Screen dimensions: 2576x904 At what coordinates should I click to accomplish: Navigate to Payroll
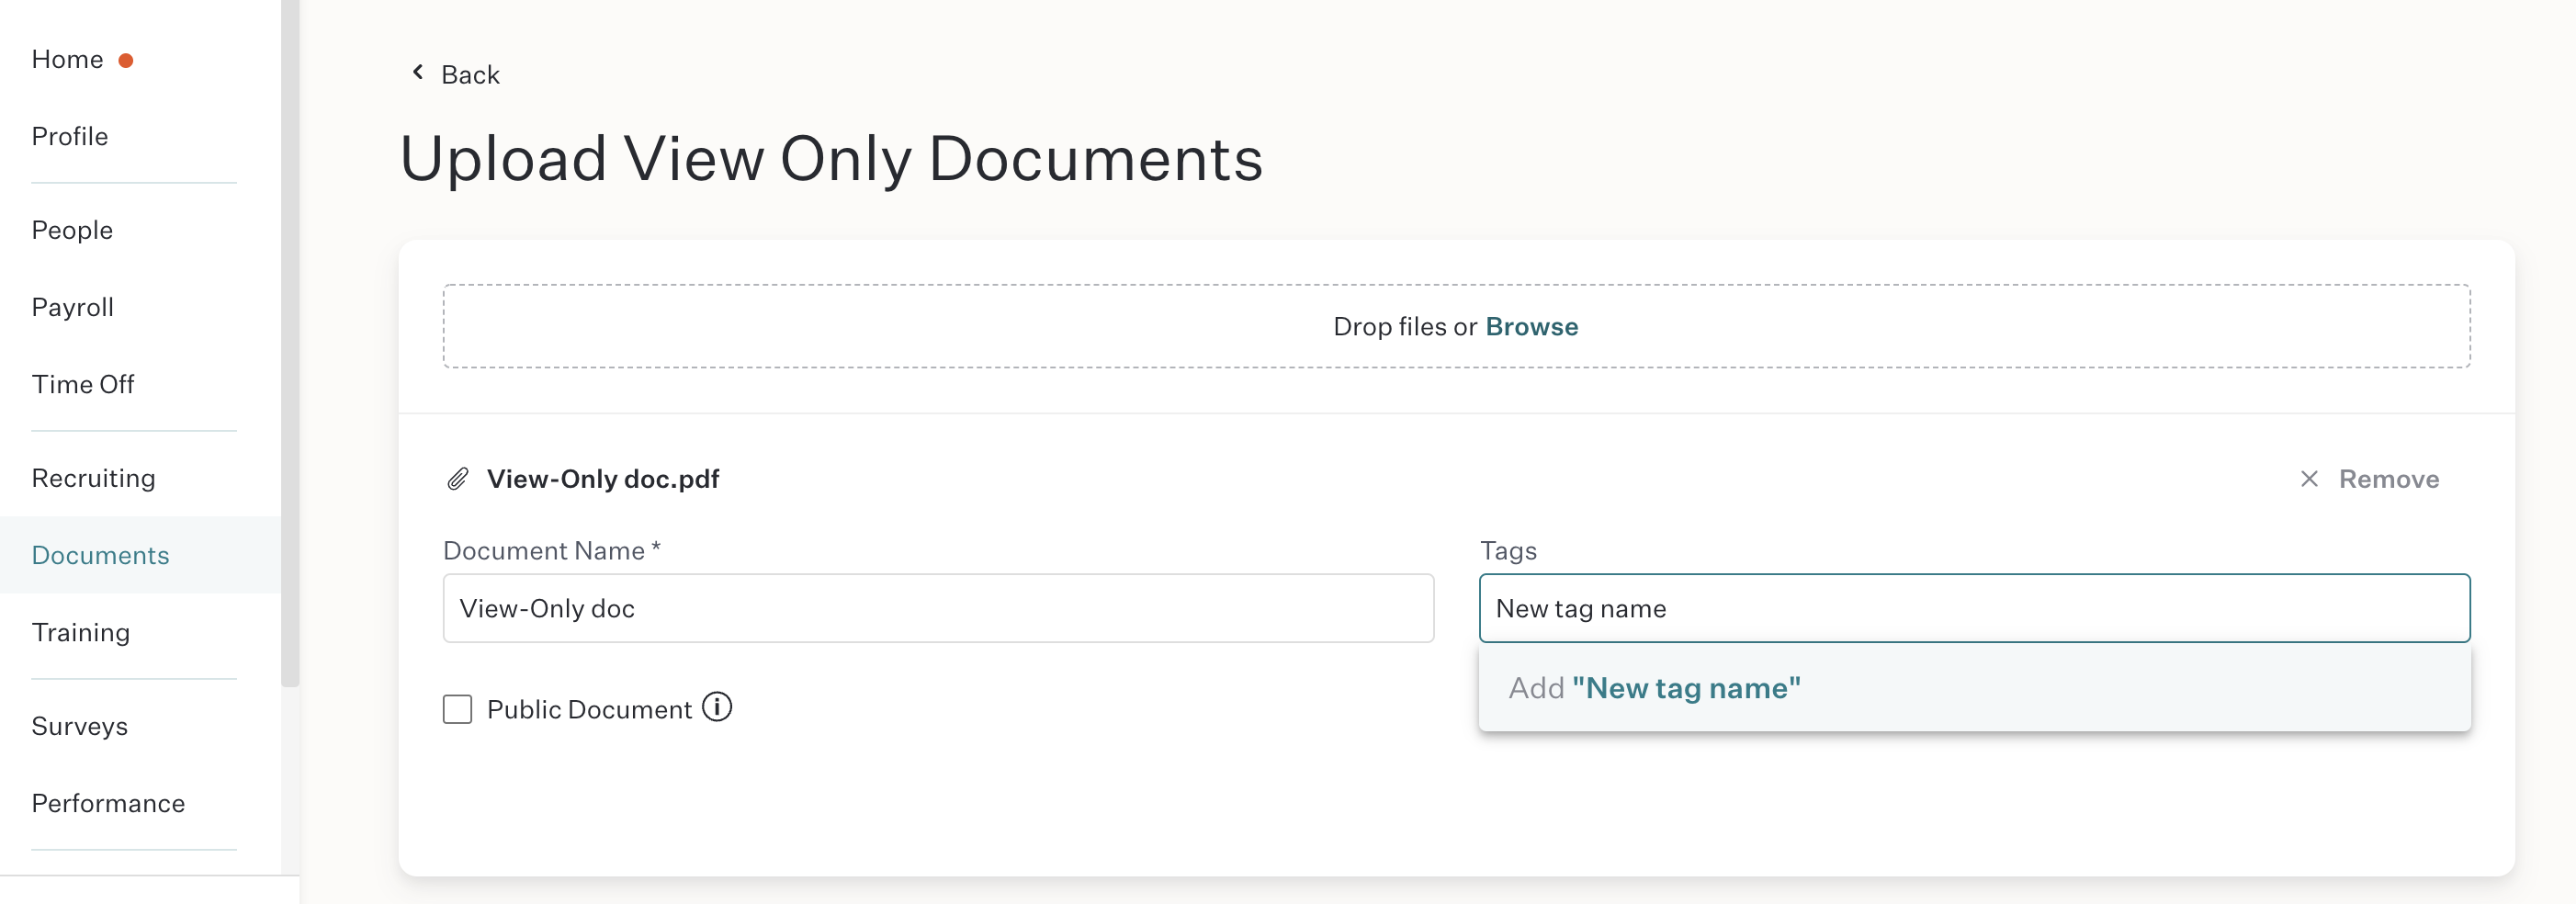pos(73,307)
